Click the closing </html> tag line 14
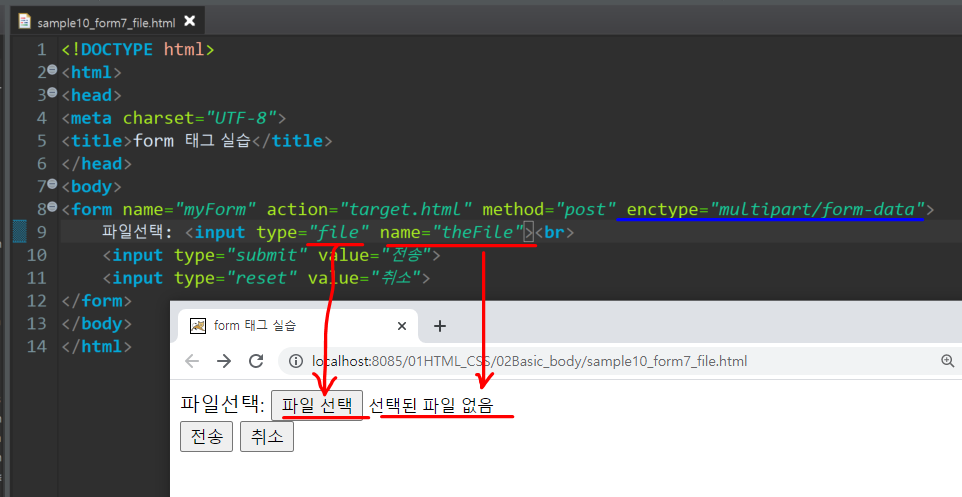The height and width of the screenshot is (497, 962). (x=96, y=346)
